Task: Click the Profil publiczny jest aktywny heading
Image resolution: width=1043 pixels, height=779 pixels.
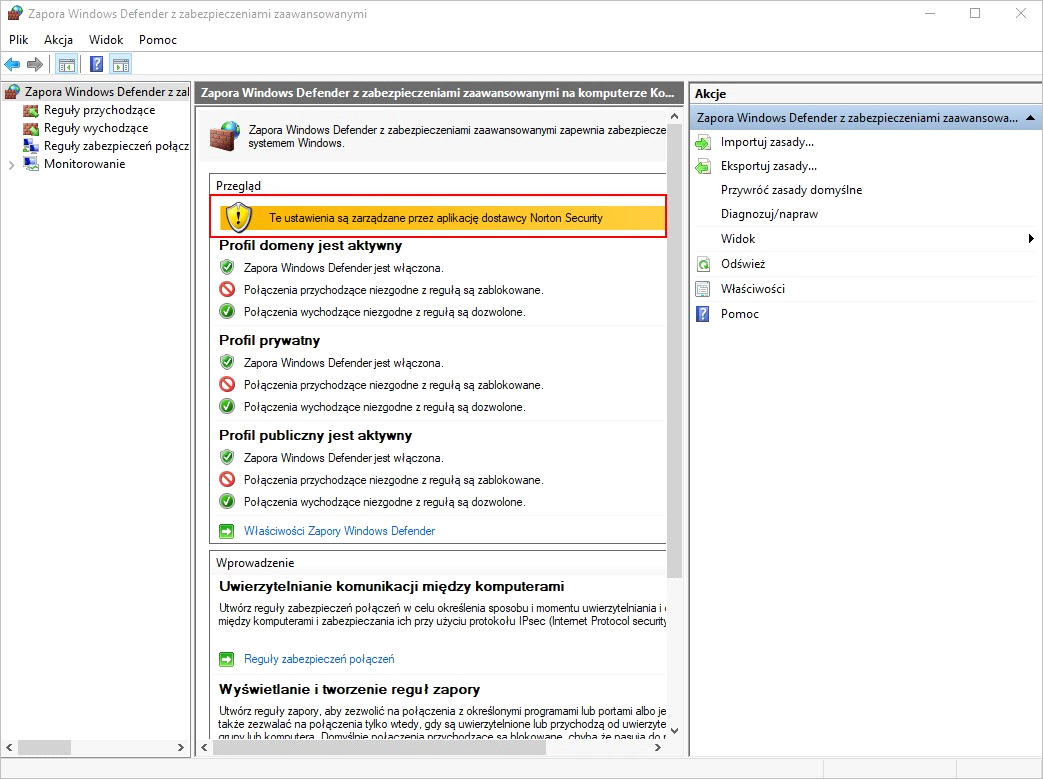Action: 315,436
